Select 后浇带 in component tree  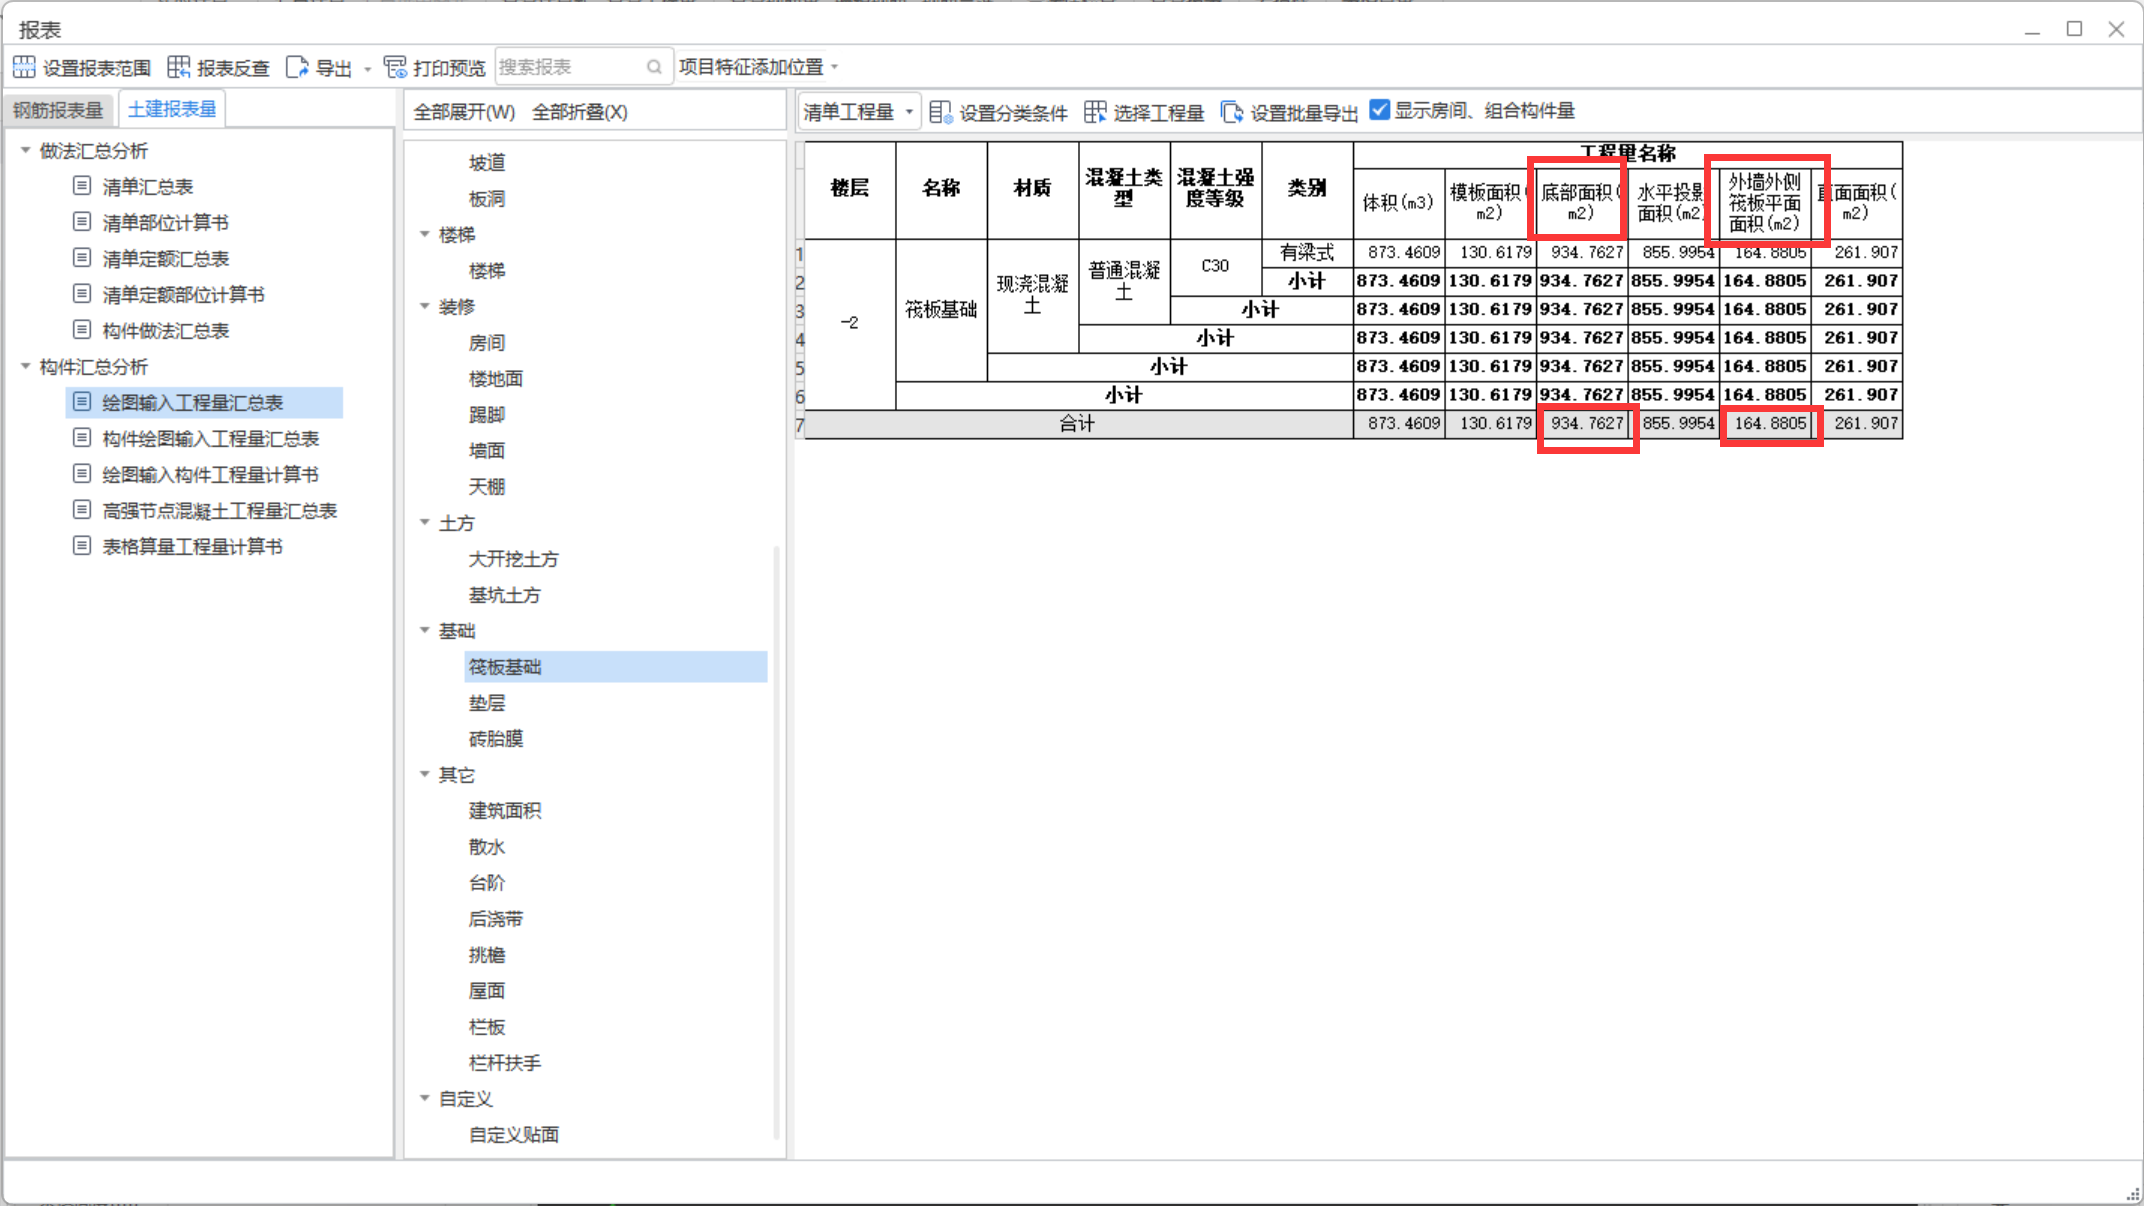click(x=496, y=918)
